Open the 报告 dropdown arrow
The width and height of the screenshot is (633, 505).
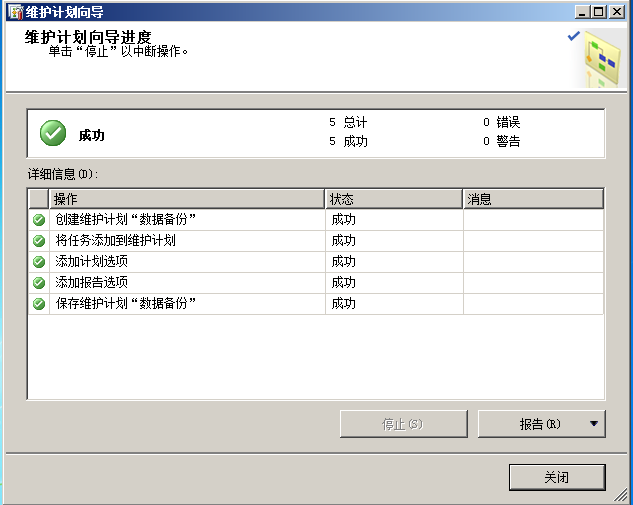[x=594, y=424]
